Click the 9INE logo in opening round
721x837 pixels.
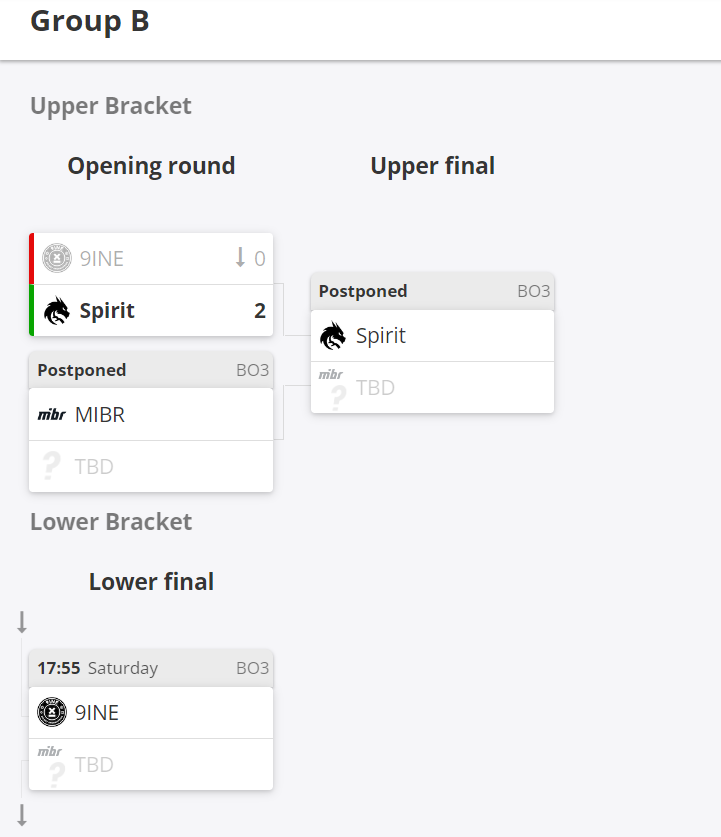(57, 259)
